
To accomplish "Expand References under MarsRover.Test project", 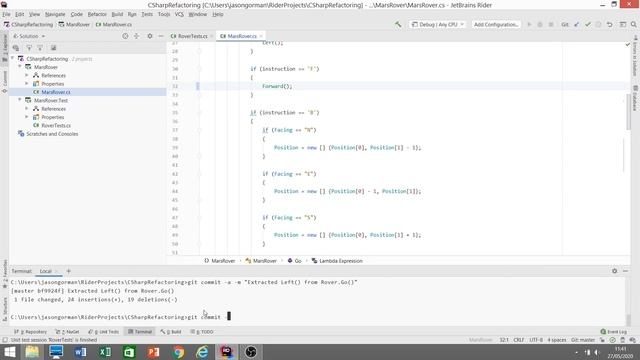I will [x=27, y=109].
